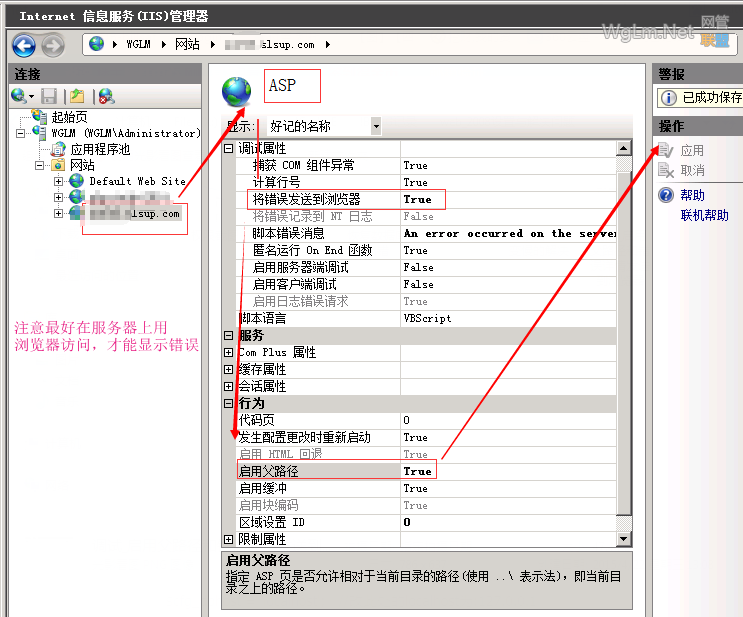Click the Apply action icon

click(666, 151)
